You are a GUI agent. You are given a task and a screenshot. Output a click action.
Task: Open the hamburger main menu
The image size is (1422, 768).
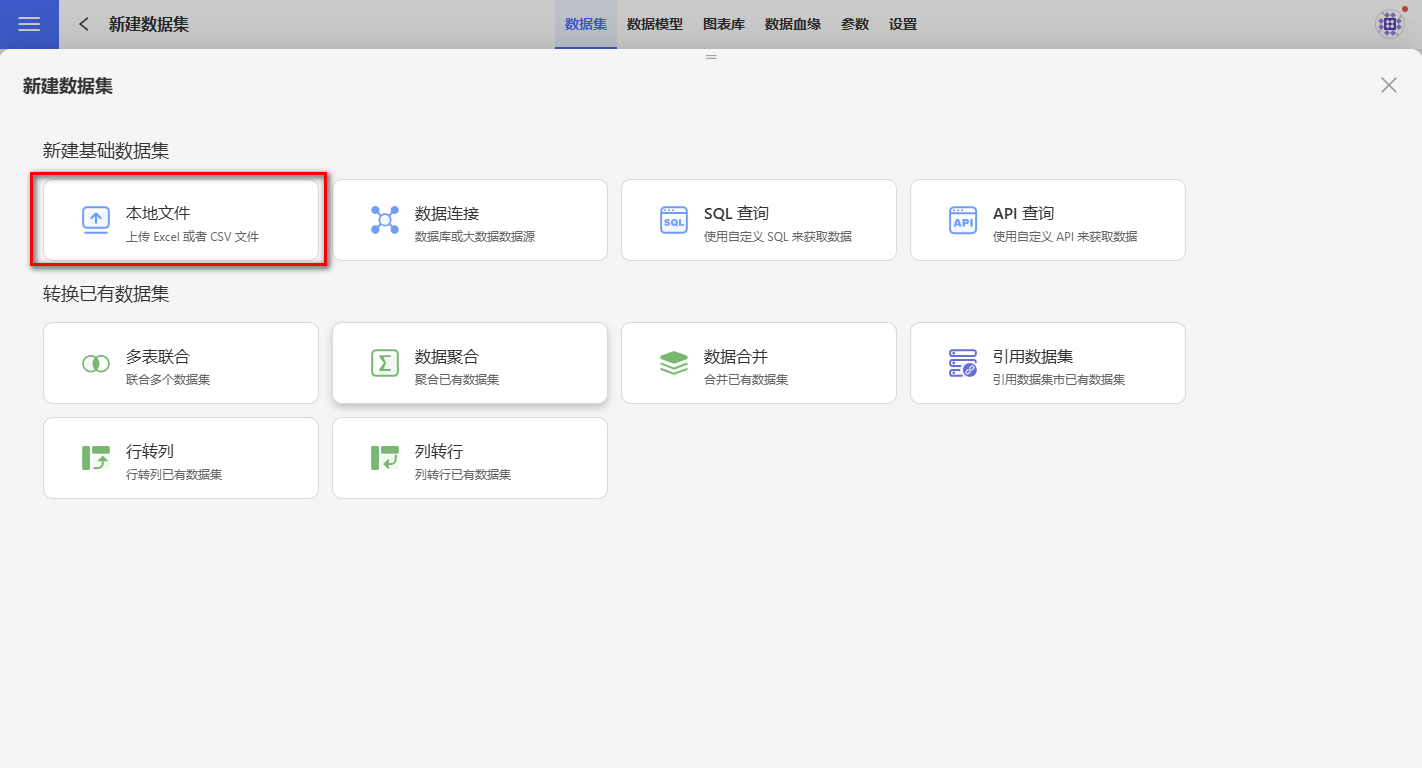coord(29,24)
